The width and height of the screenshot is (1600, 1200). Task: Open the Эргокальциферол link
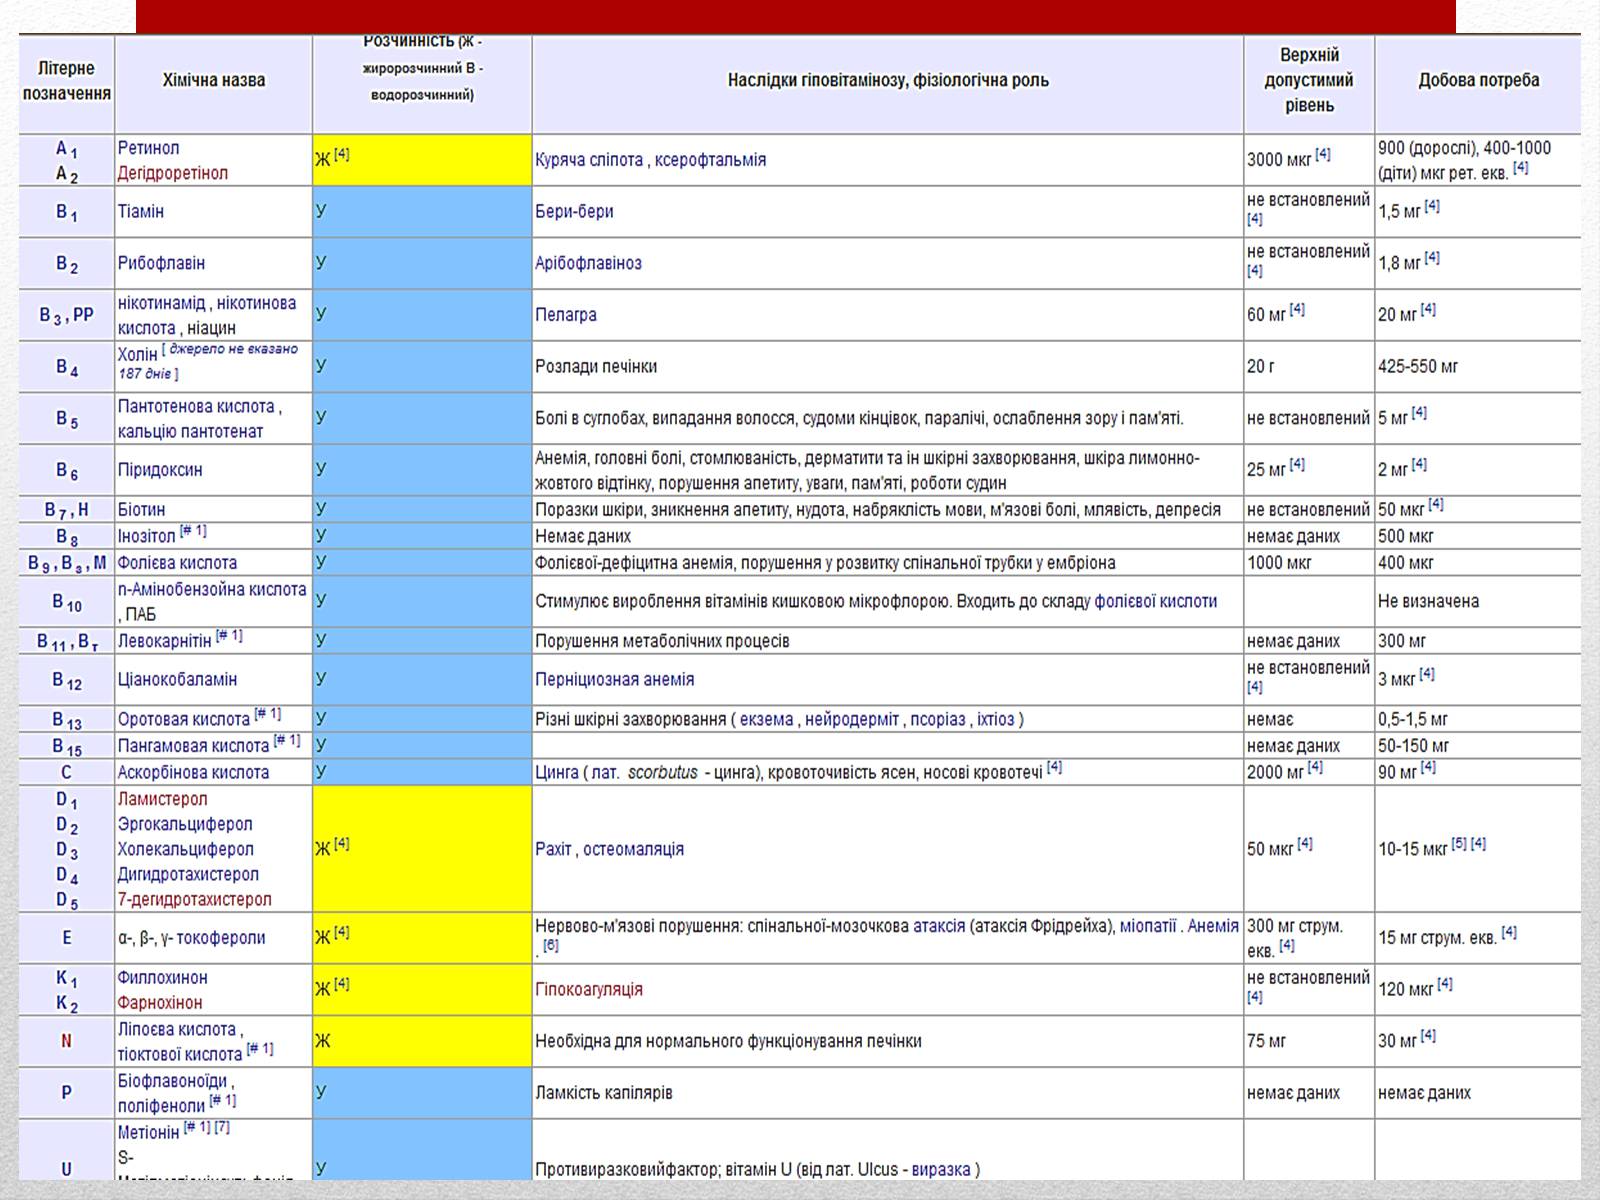pyautogui.click(x=185, y=825)
